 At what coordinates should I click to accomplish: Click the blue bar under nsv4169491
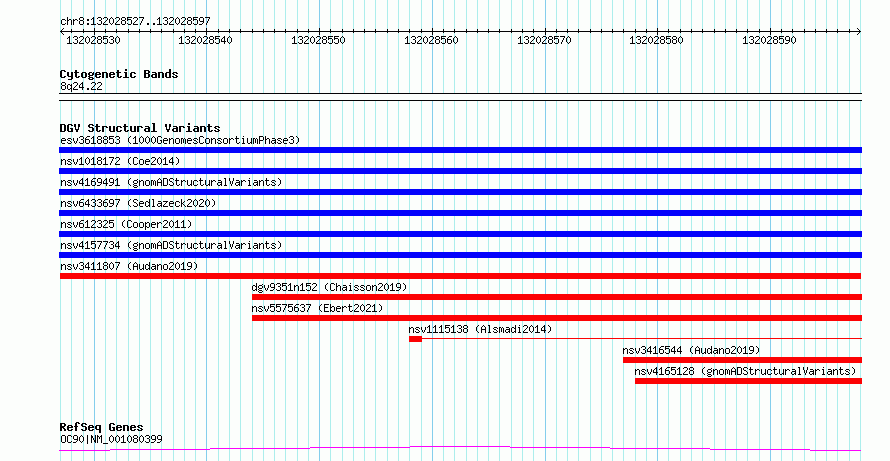pos(460,192)
